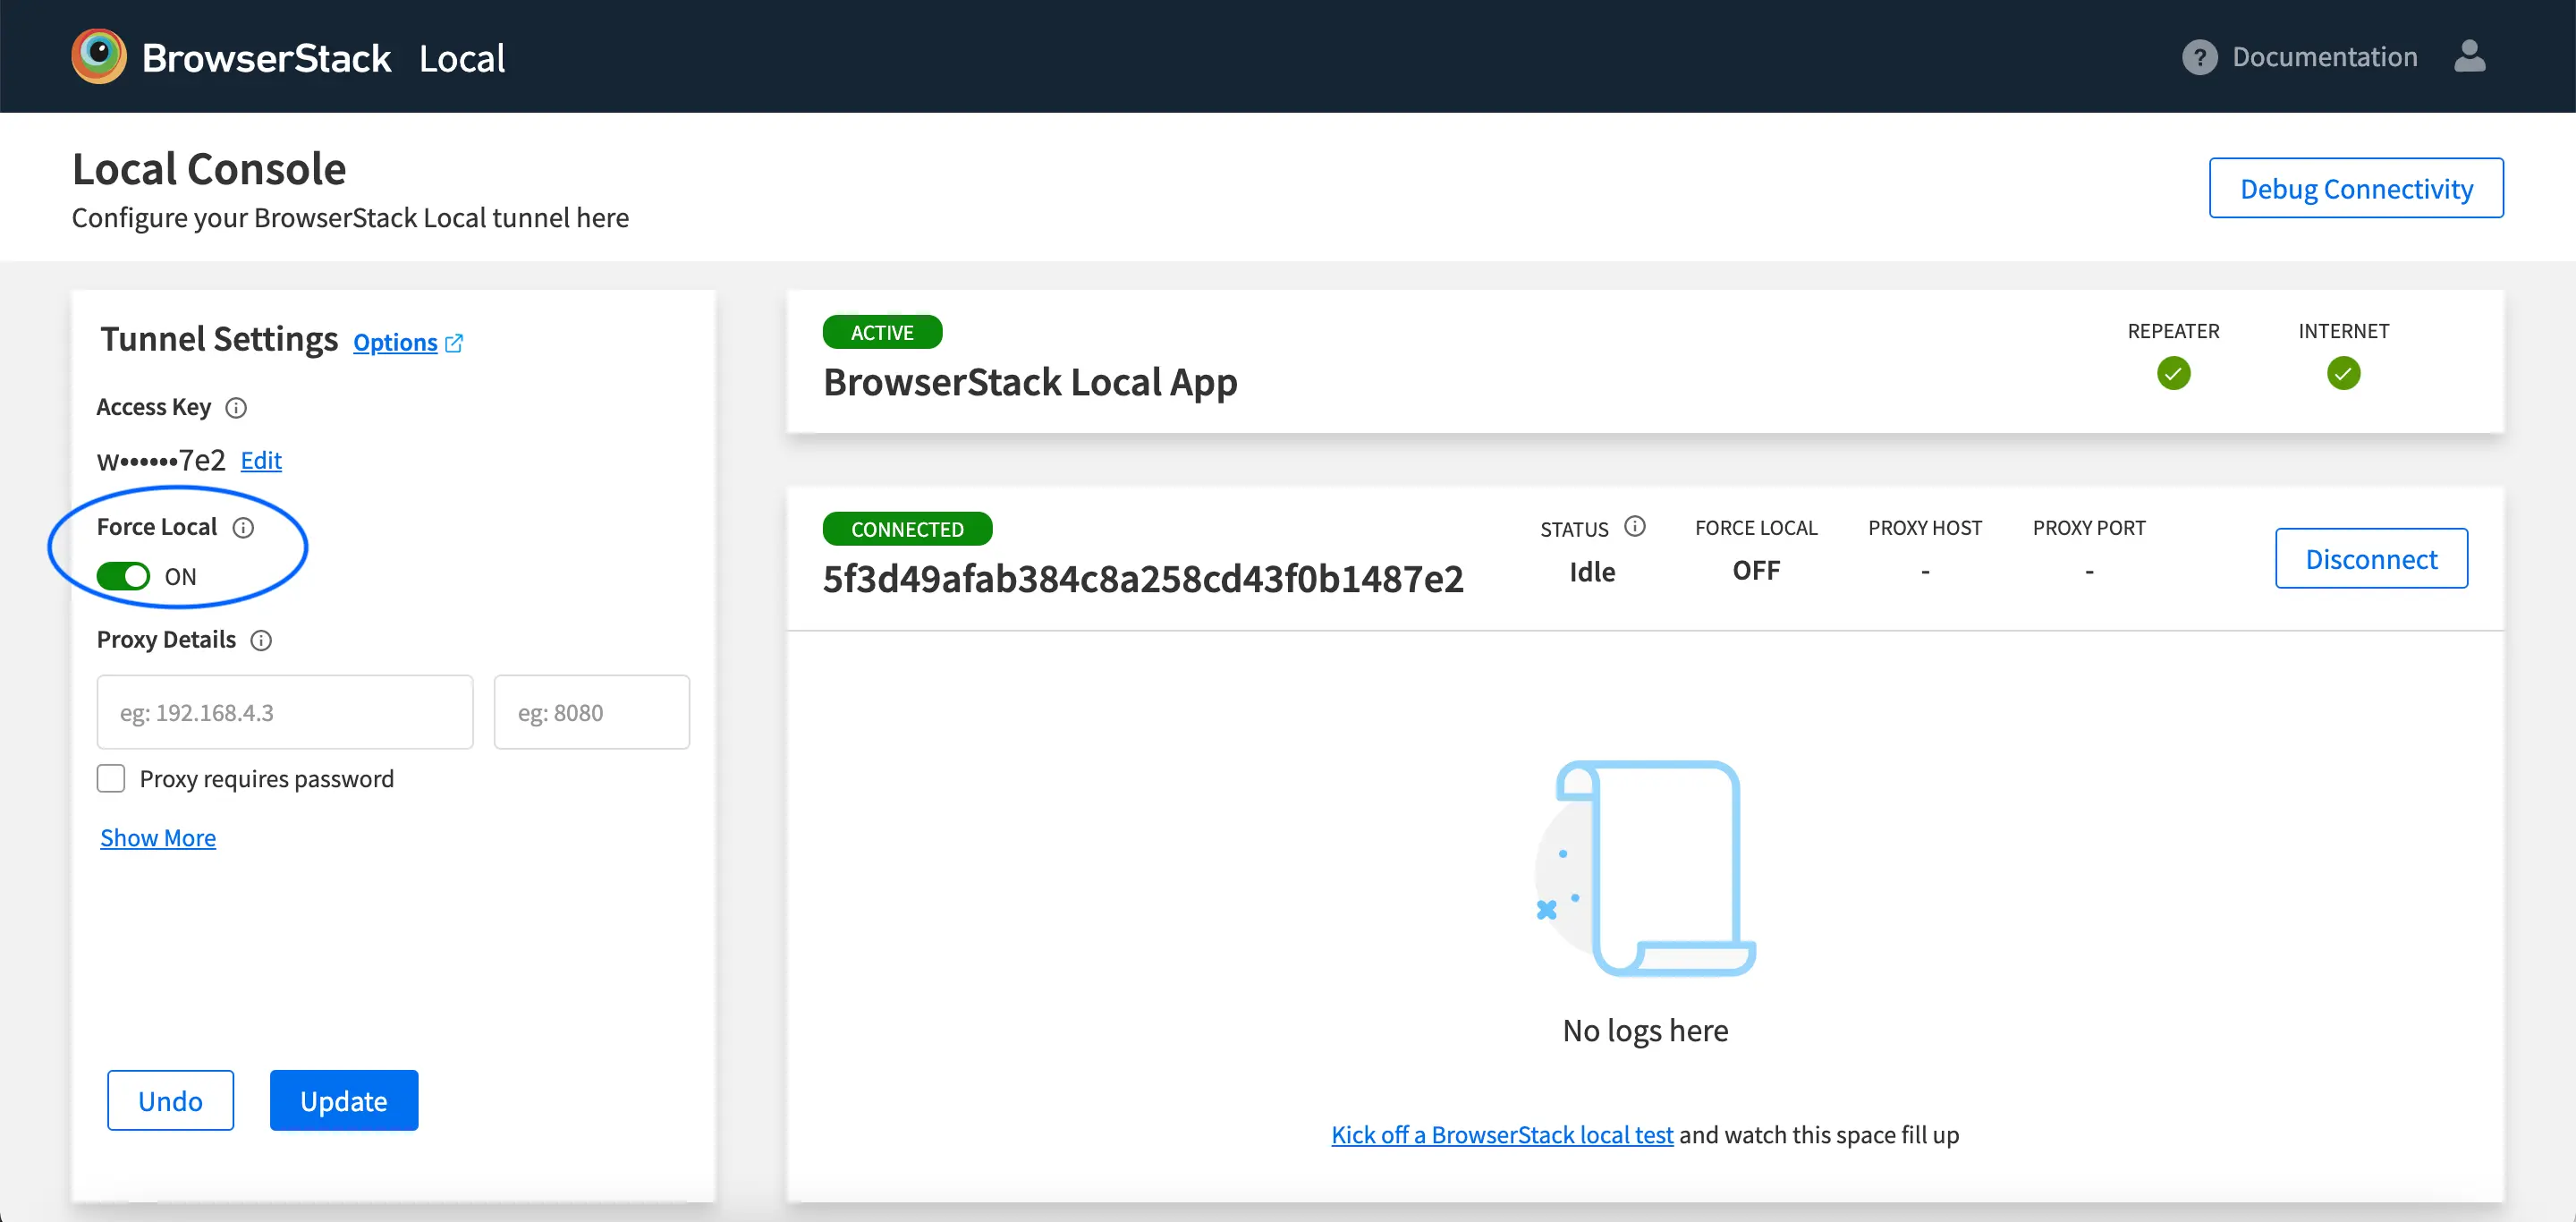Expand settings with Show More
Viewport: 2576px width, 1222px height.
click(x=158, y=838)
